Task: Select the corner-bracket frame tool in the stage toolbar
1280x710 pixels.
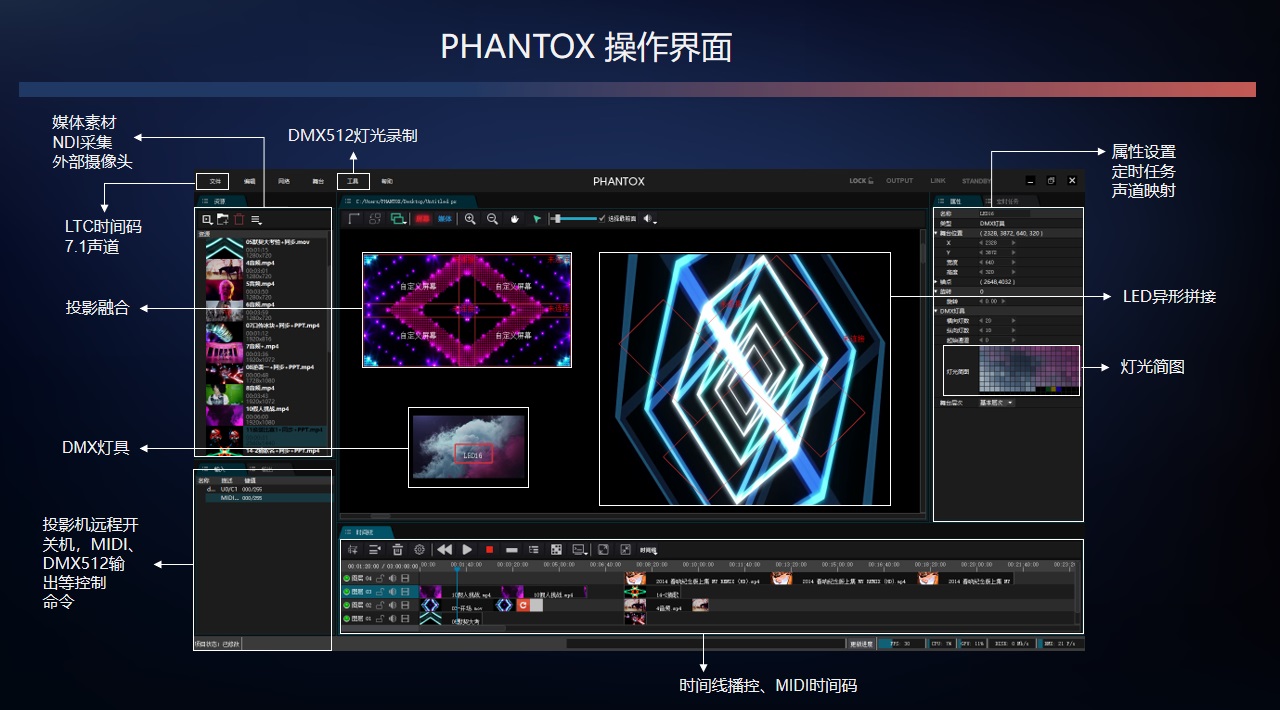Action: point(355,218)
